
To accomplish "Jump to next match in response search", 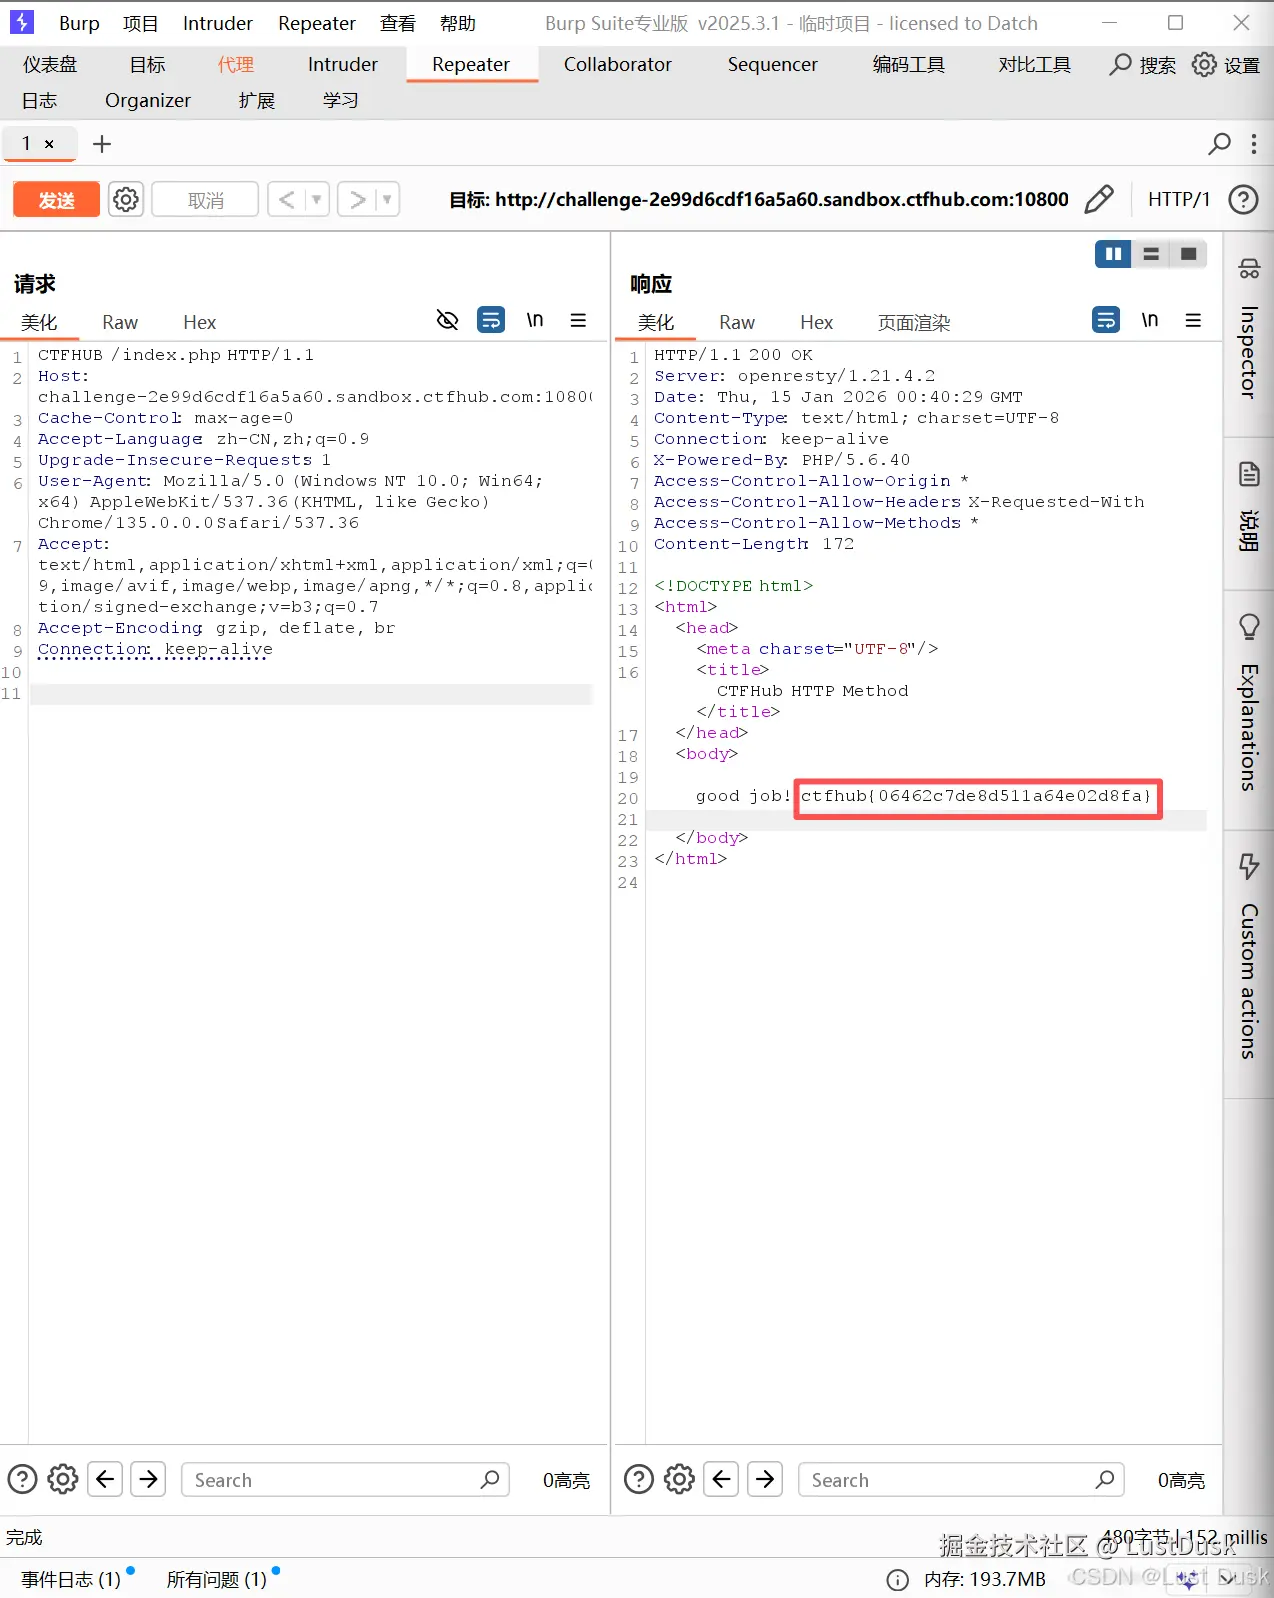I will pyautogui.click(x=766, y=1478).
